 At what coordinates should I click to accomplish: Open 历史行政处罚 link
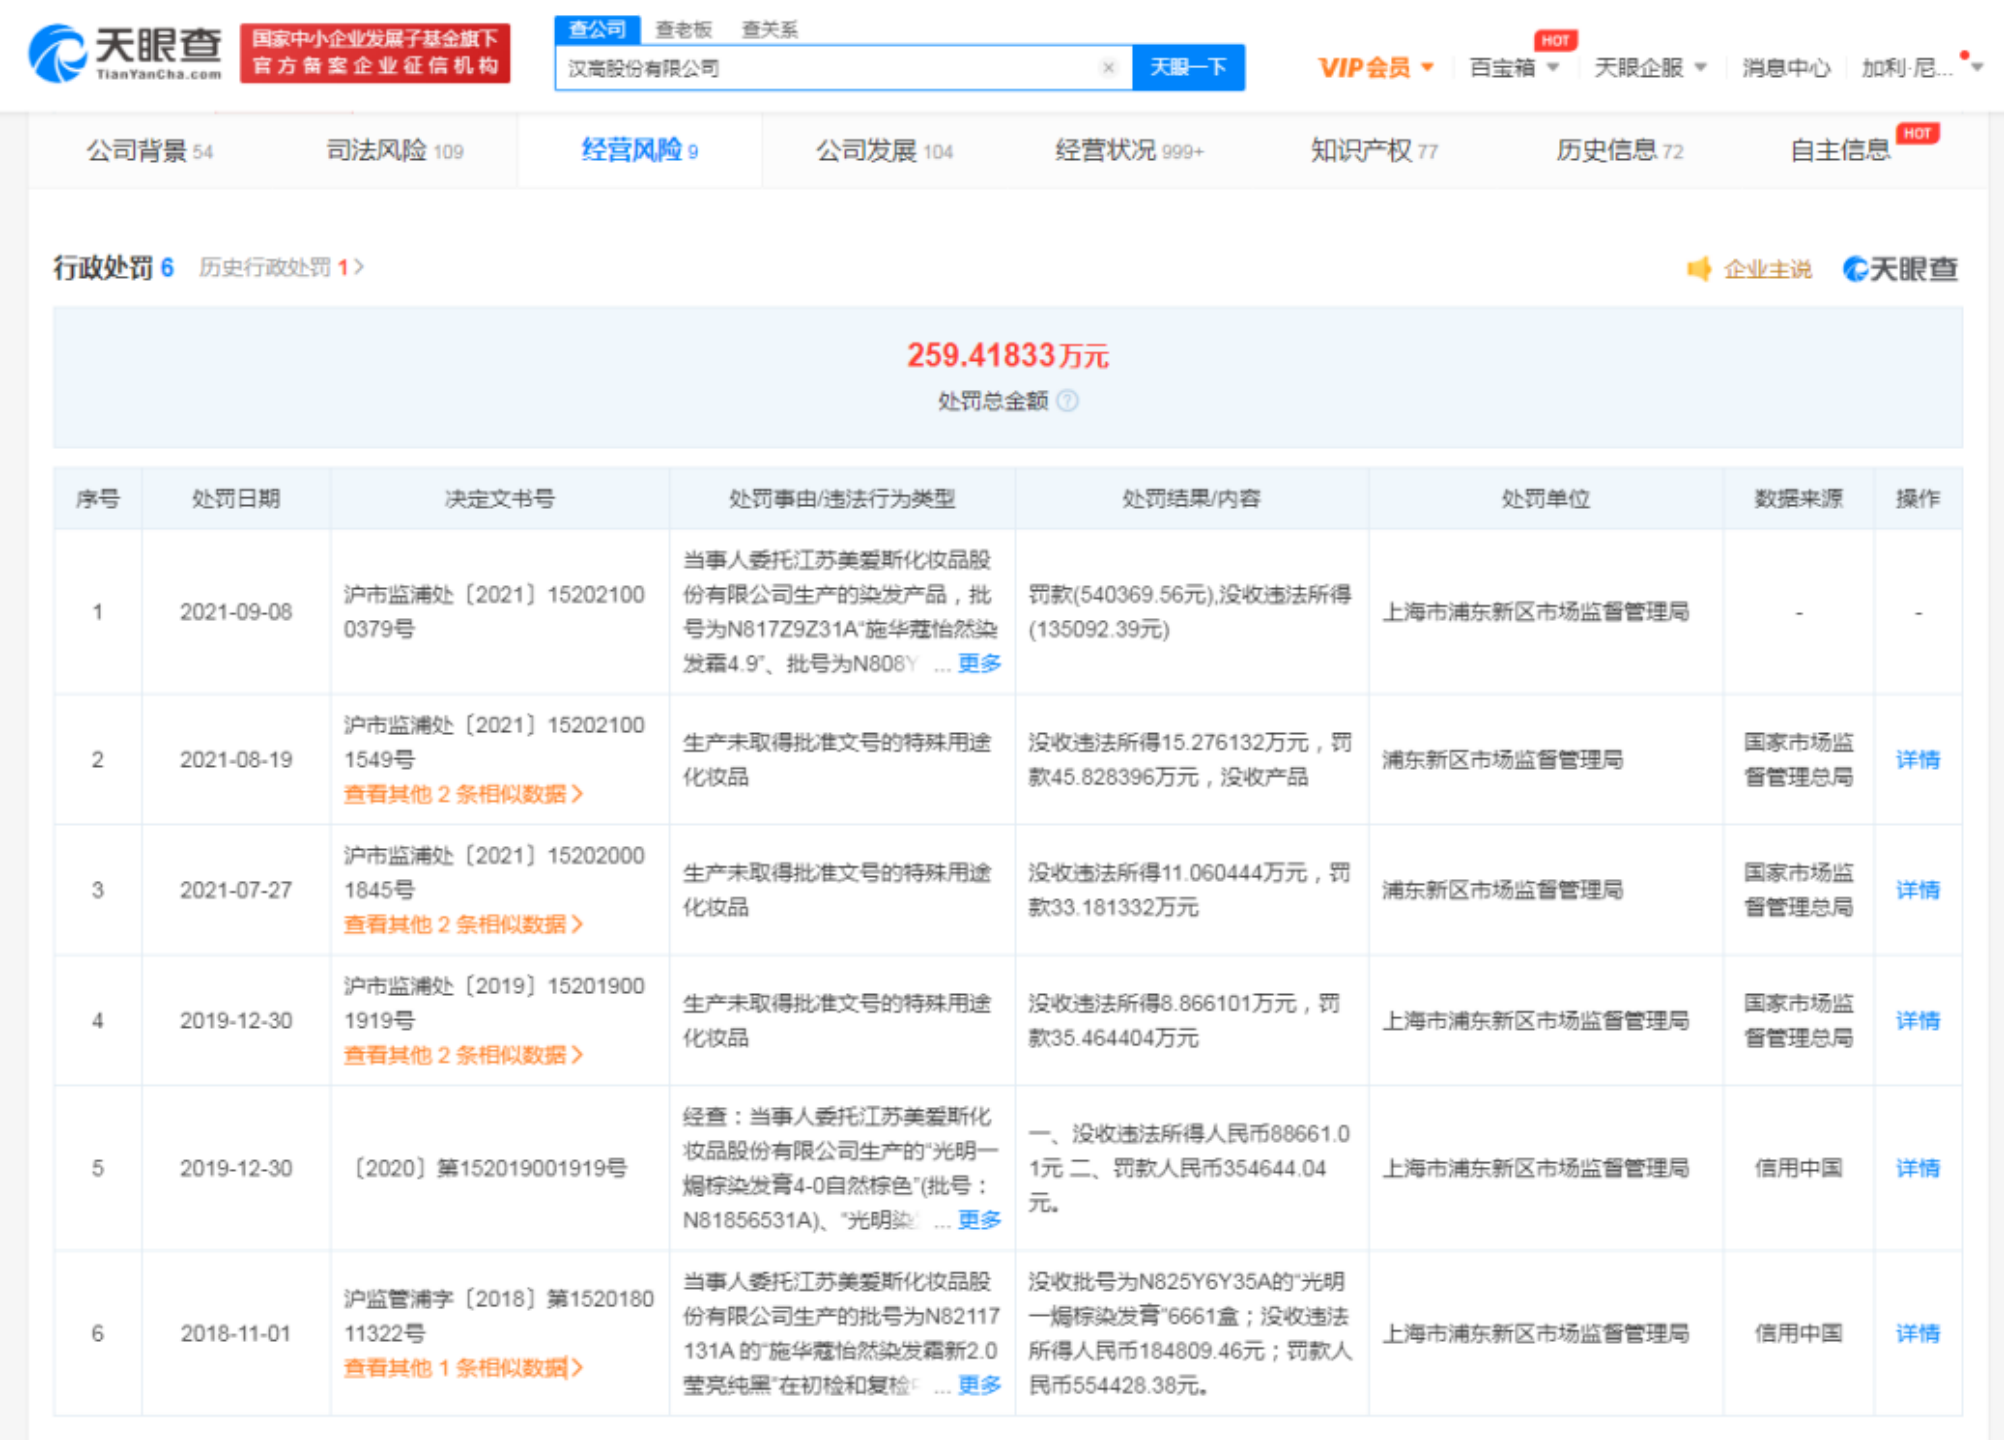pos(281,267)
